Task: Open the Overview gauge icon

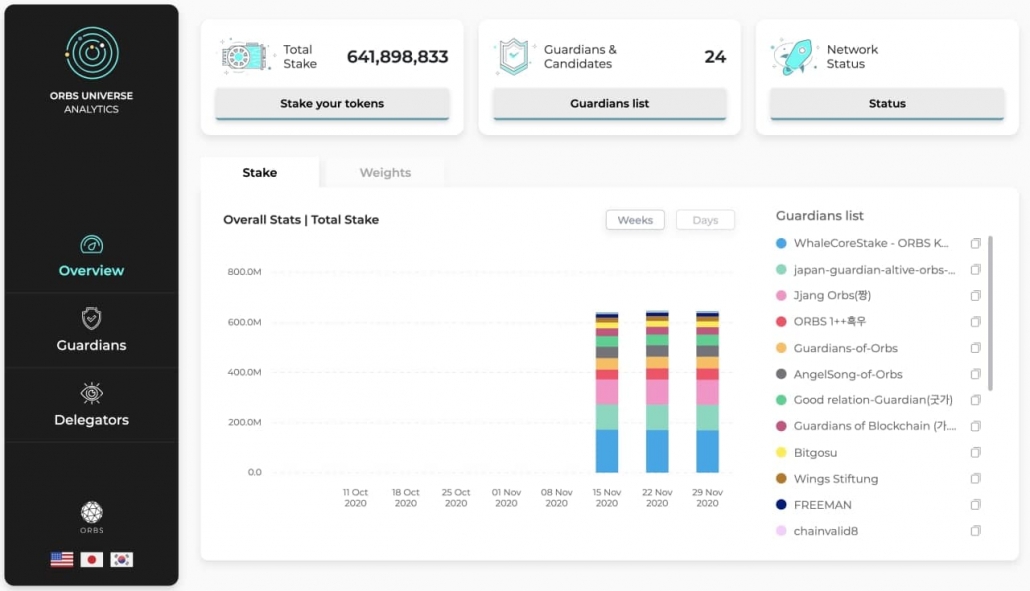Action: (x=91, y=244)
